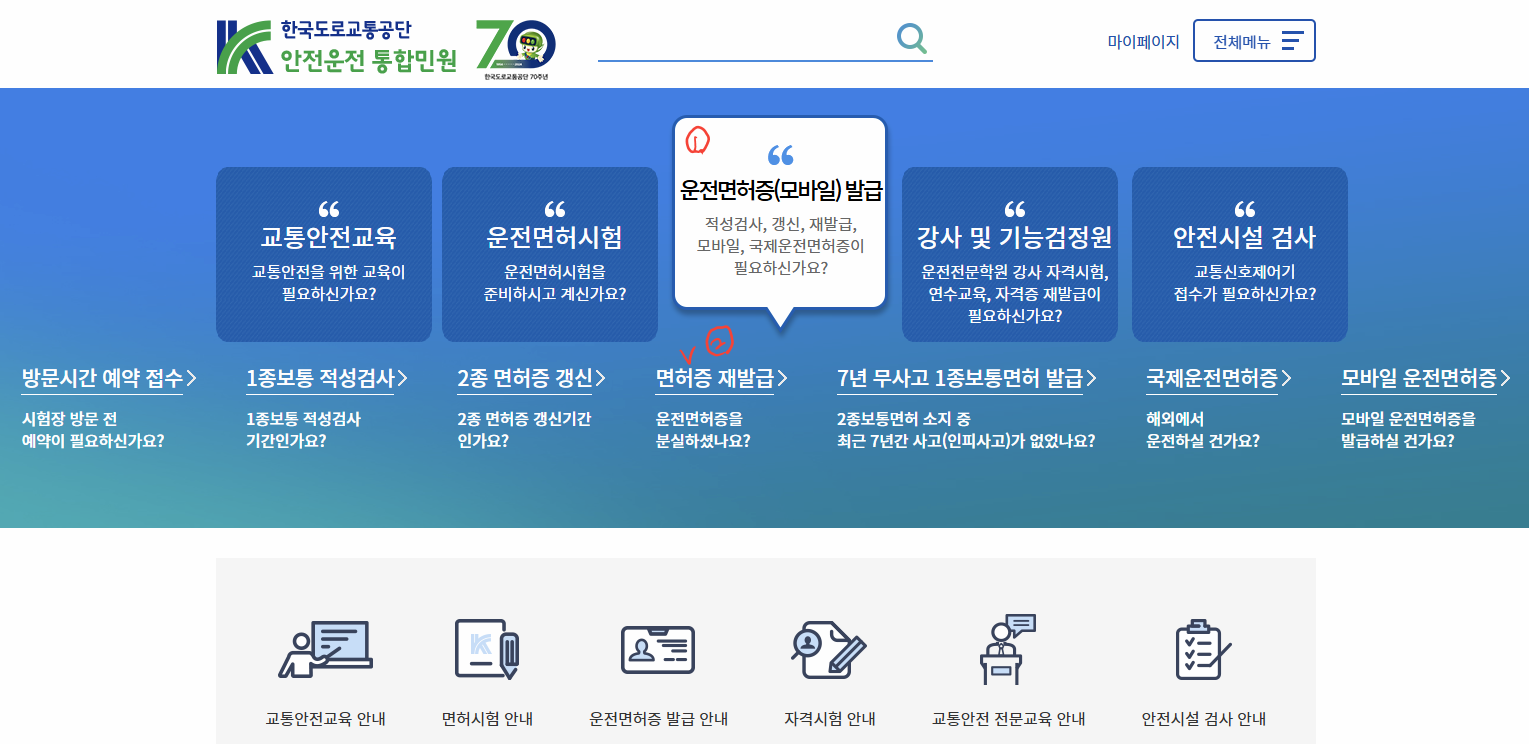
Task: Open the 운전면허증 발급 안내 license card icon
Action: click(x=658, y=649)
